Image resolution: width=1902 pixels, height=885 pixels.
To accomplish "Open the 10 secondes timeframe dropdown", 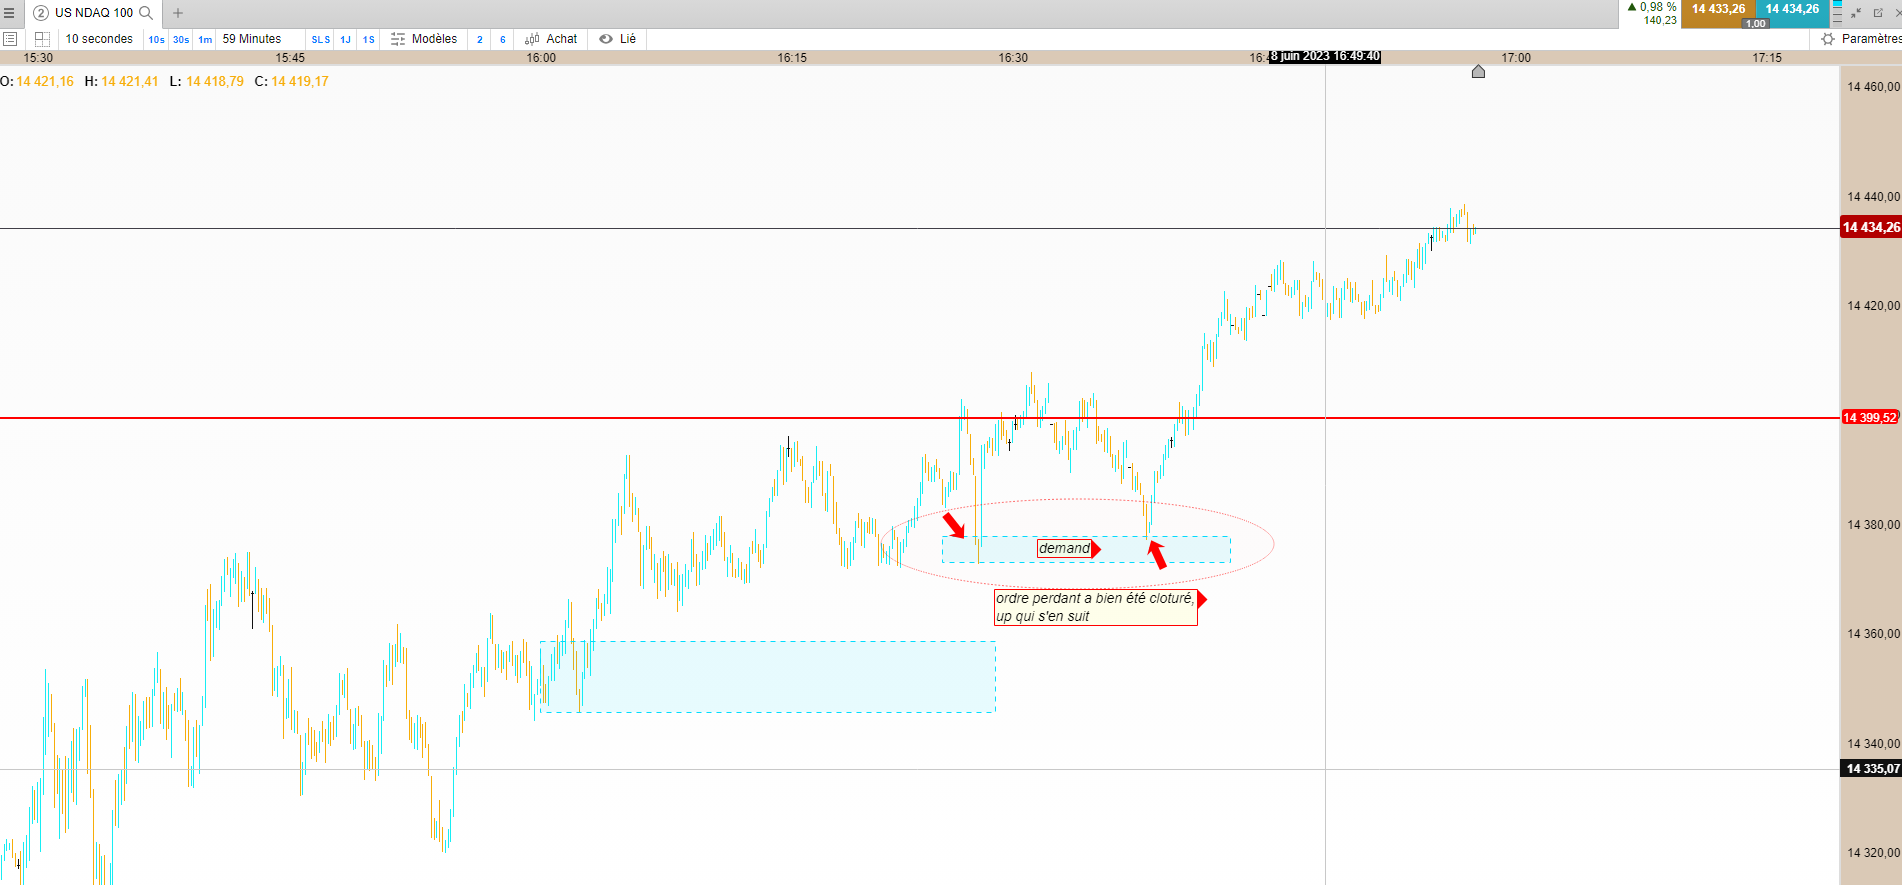I will click(99, 39).
